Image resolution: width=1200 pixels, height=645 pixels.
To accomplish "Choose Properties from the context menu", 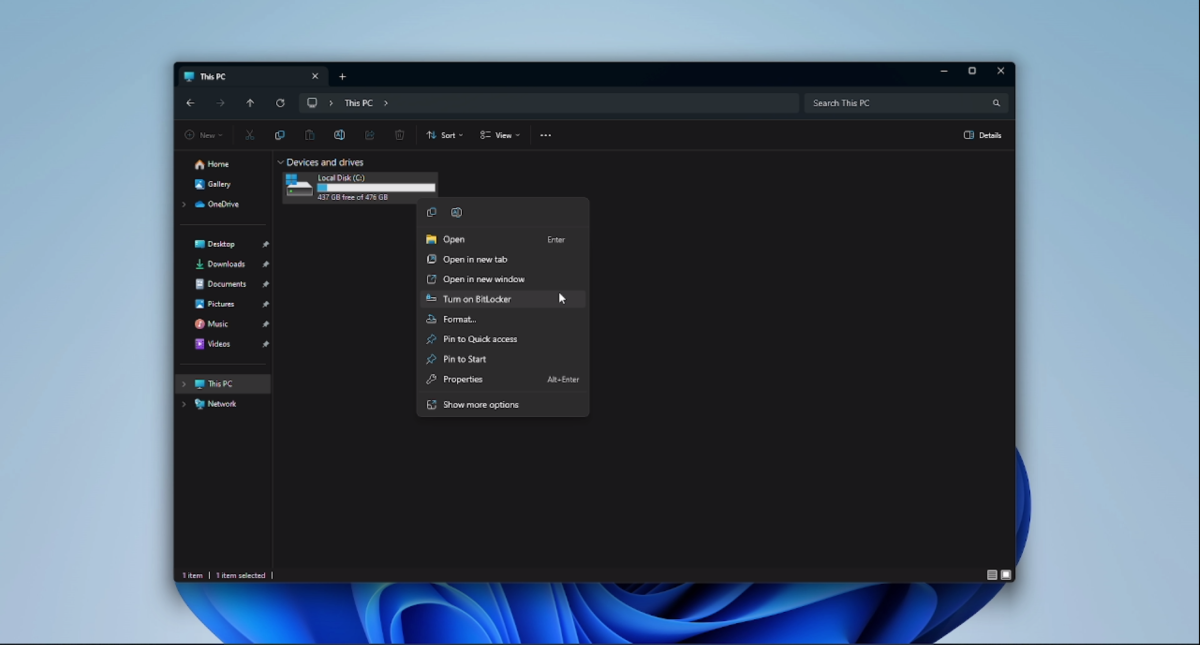I will (x=462, y=379).
